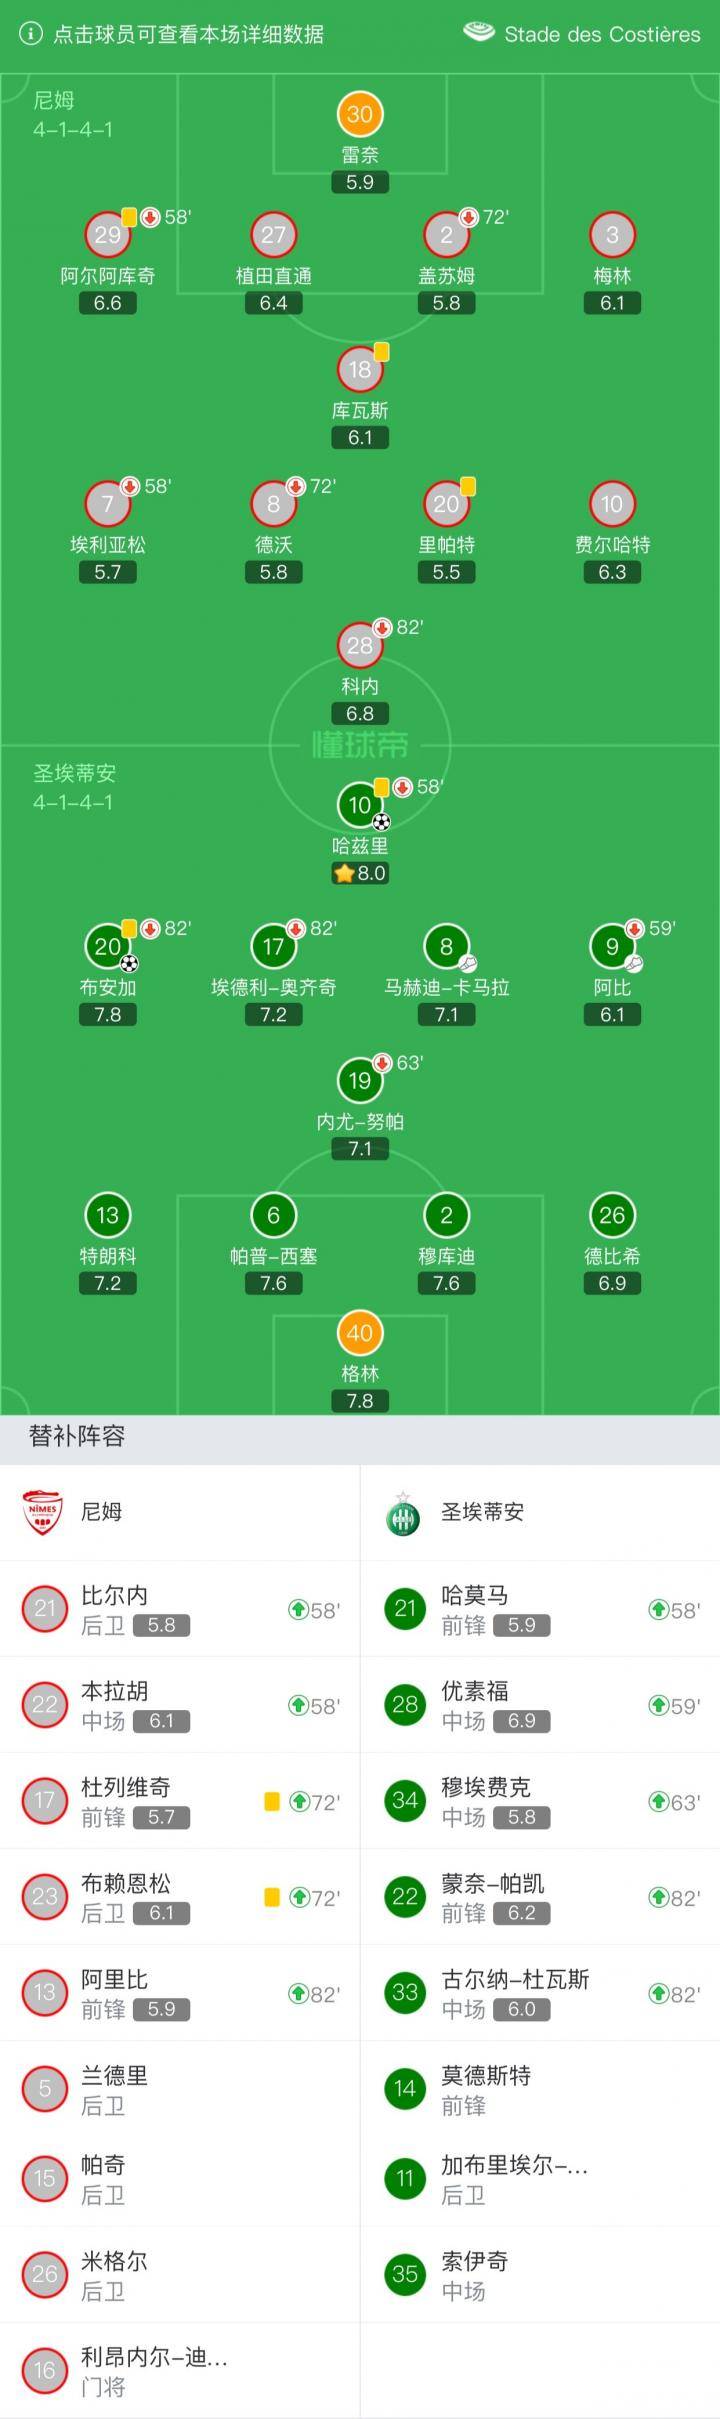Select 杜列维奇 substitute with yellow card

click(180, 1801)
